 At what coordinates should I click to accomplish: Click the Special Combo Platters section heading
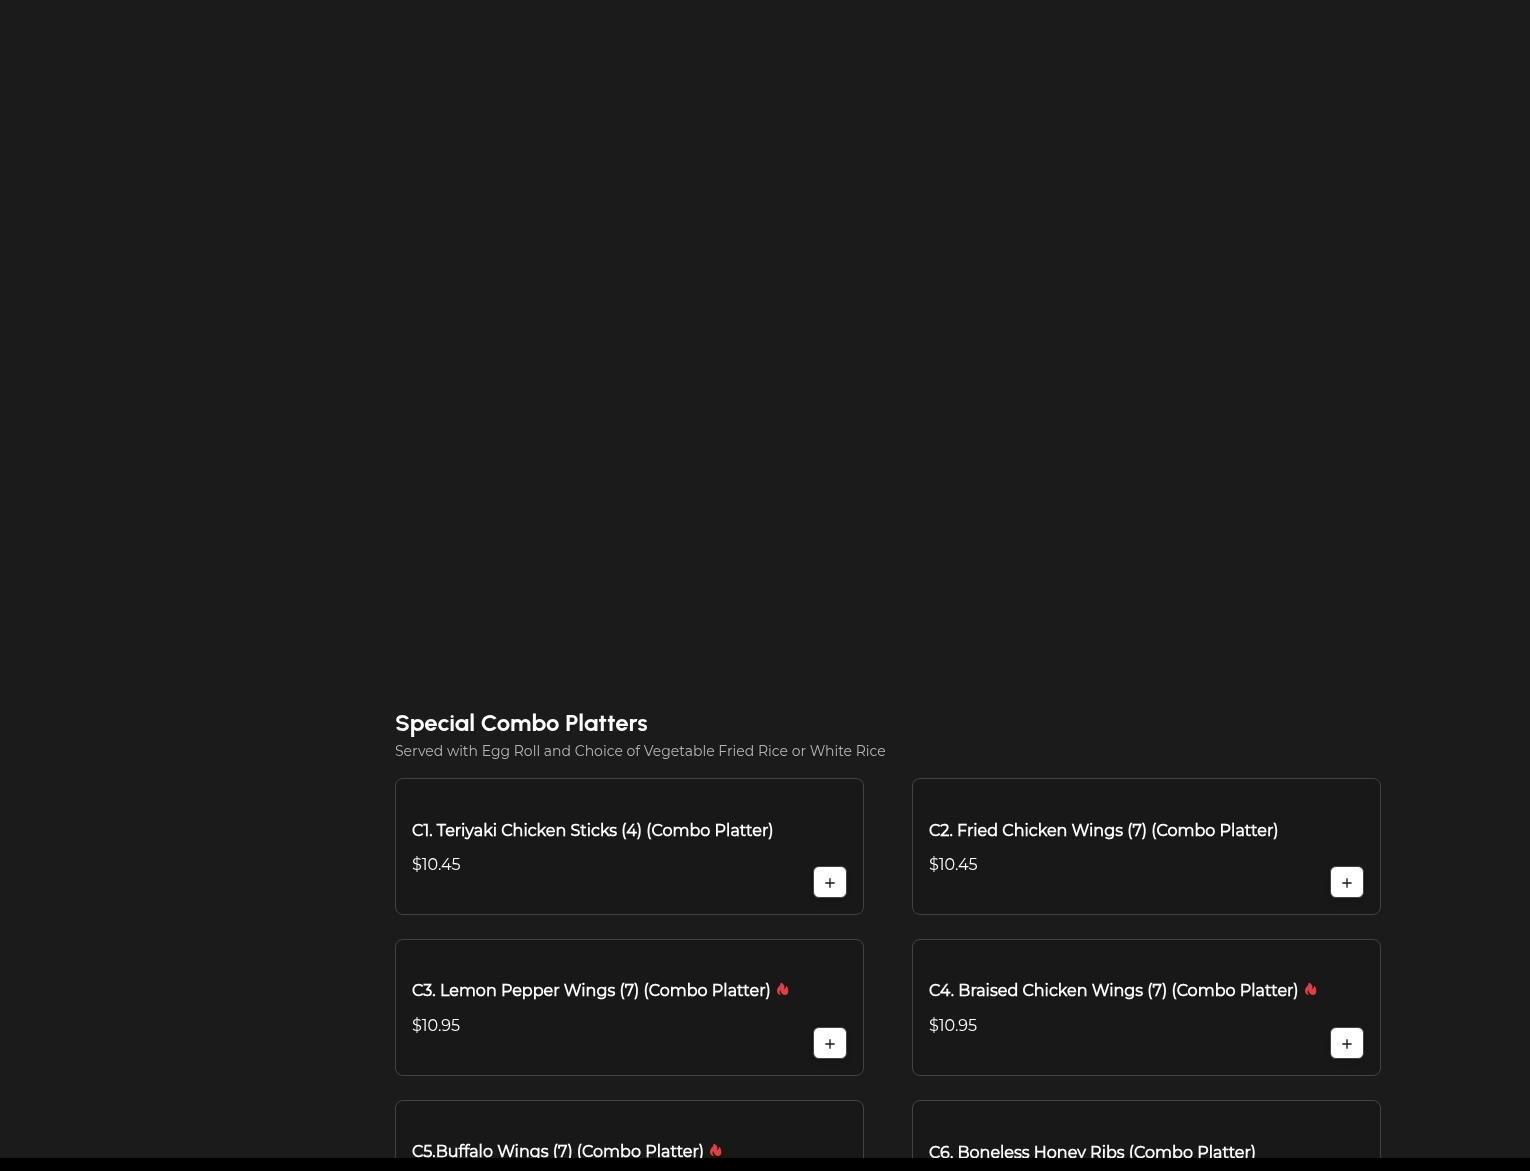tap(521, 723)
